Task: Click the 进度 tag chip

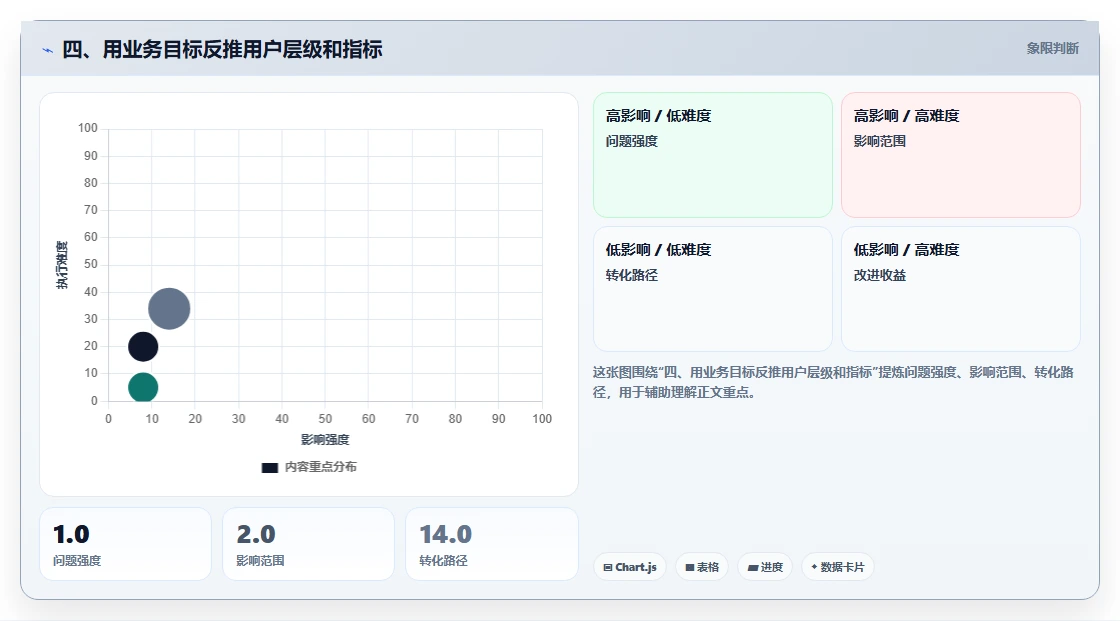Action: tap(765, 567)
